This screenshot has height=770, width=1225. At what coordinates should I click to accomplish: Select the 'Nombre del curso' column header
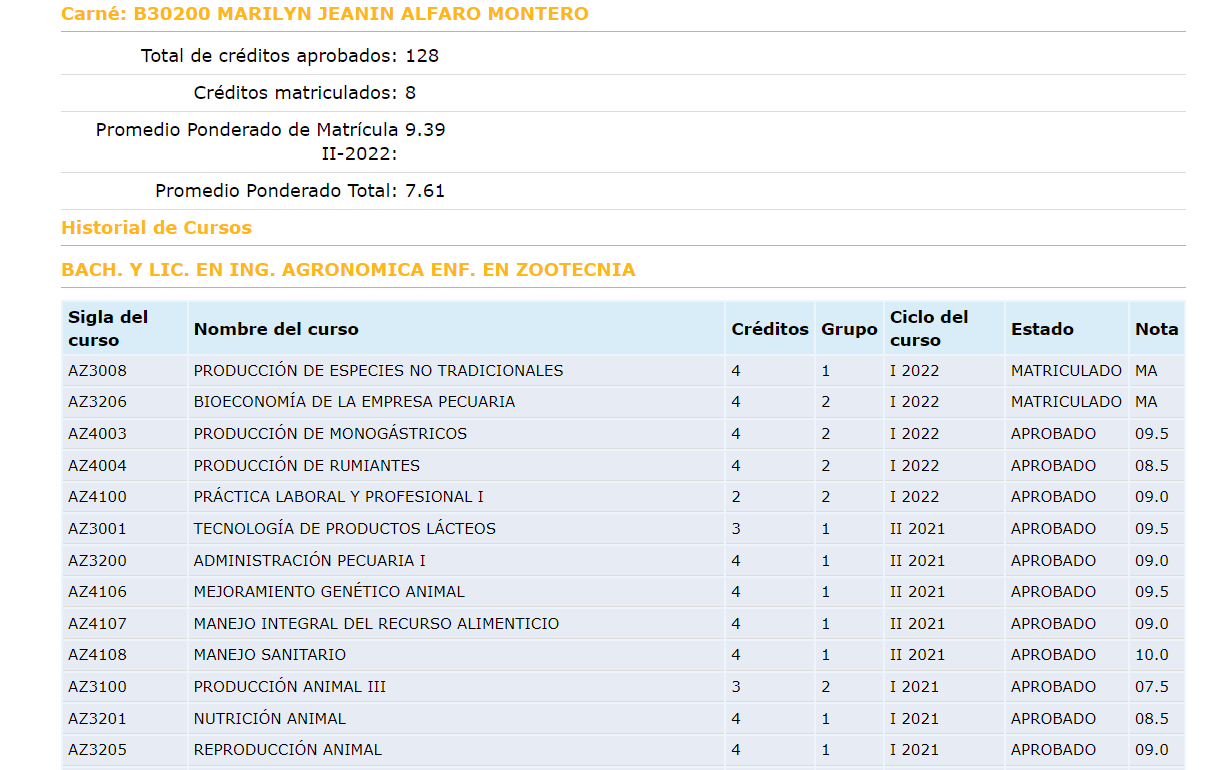(x=276, y=329)
